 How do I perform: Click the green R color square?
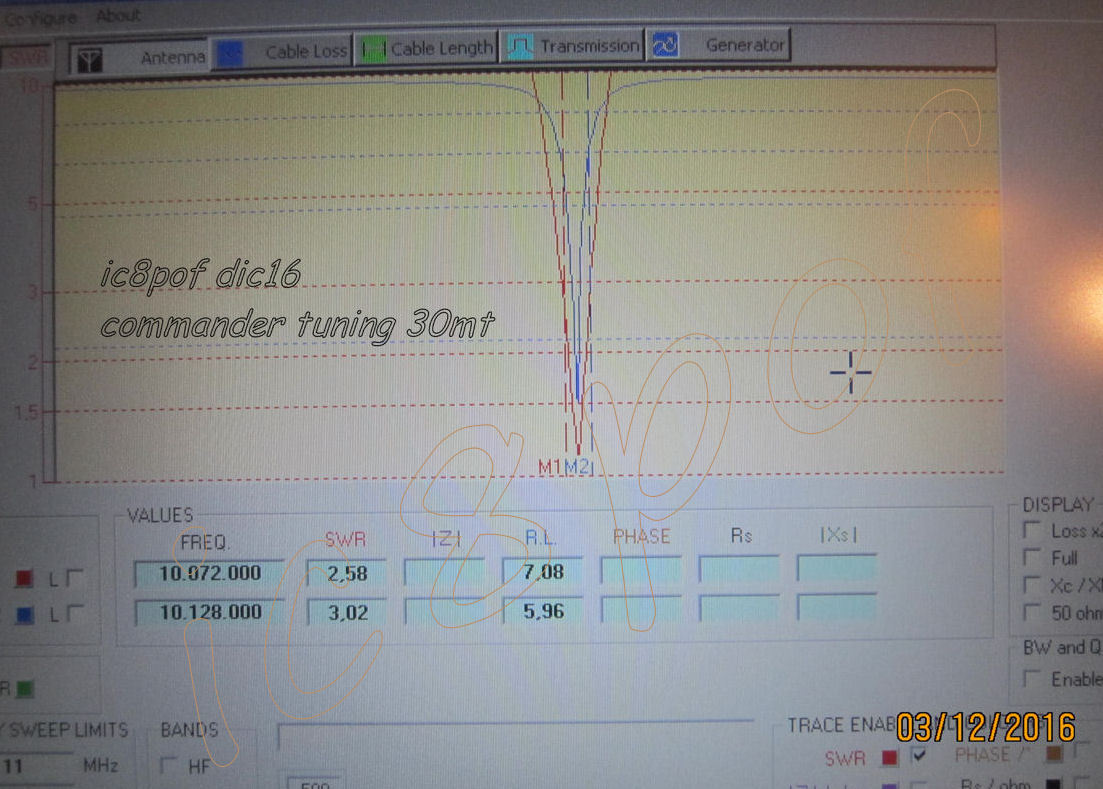coord(25,688)
